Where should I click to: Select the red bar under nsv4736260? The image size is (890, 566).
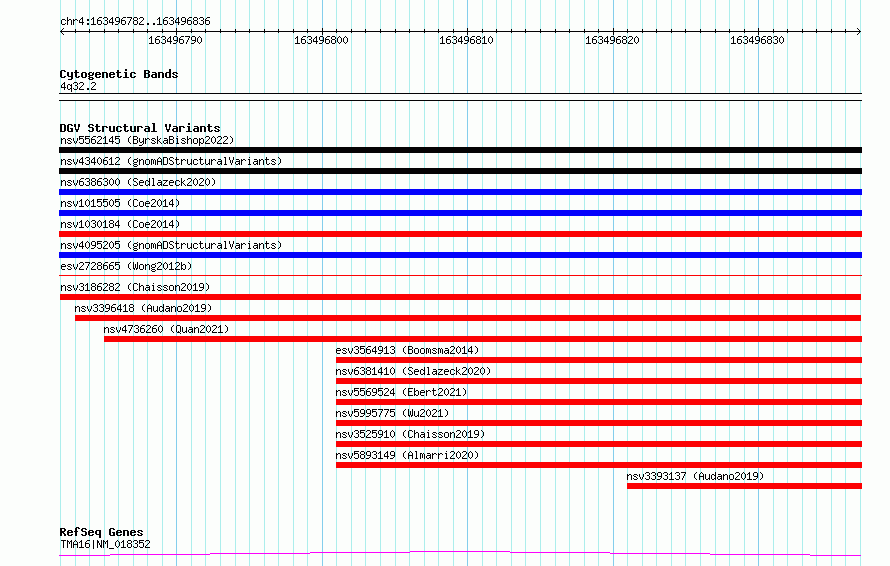coord(483,339)
